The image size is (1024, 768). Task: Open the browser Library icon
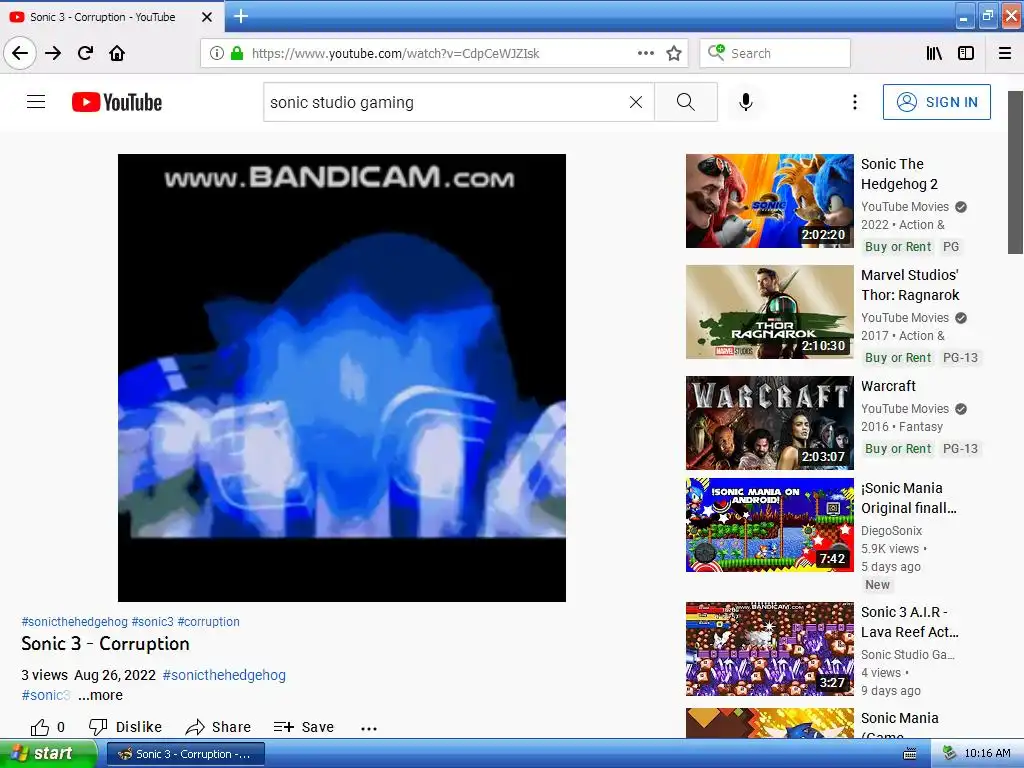point(935,53)
